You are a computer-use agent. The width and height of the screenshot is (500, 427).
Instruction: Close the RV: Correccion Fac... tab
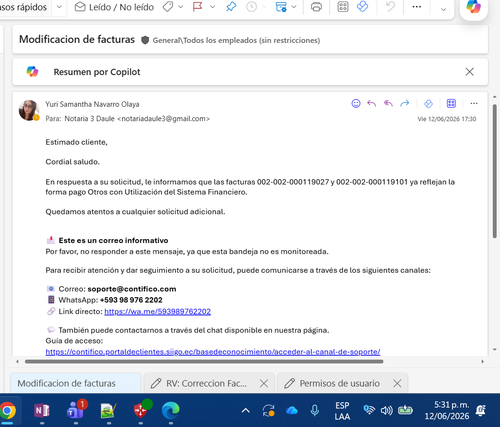[x=264, y=383]
